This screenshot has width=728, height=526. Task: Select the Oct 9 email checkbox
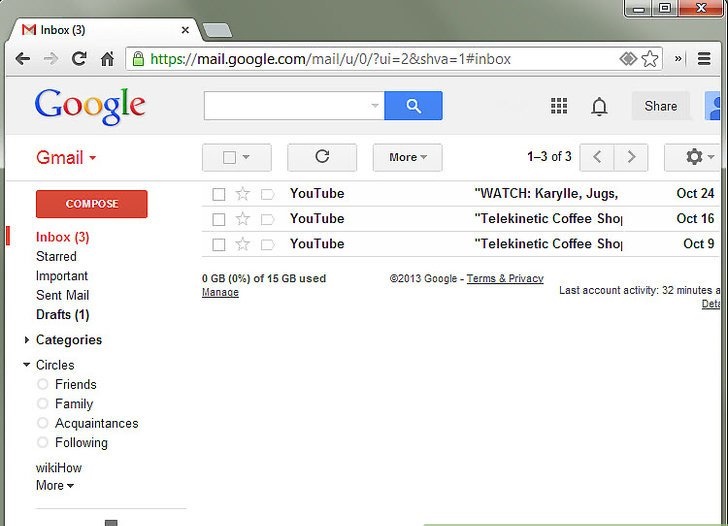pos(218,244)
